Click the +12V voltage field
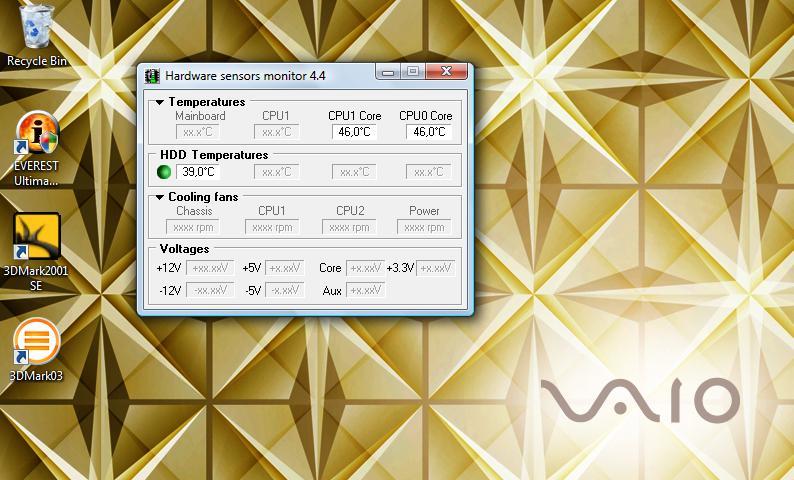This screenshot has height=480, width=794. pyautogui.click(x=210, y=268)
